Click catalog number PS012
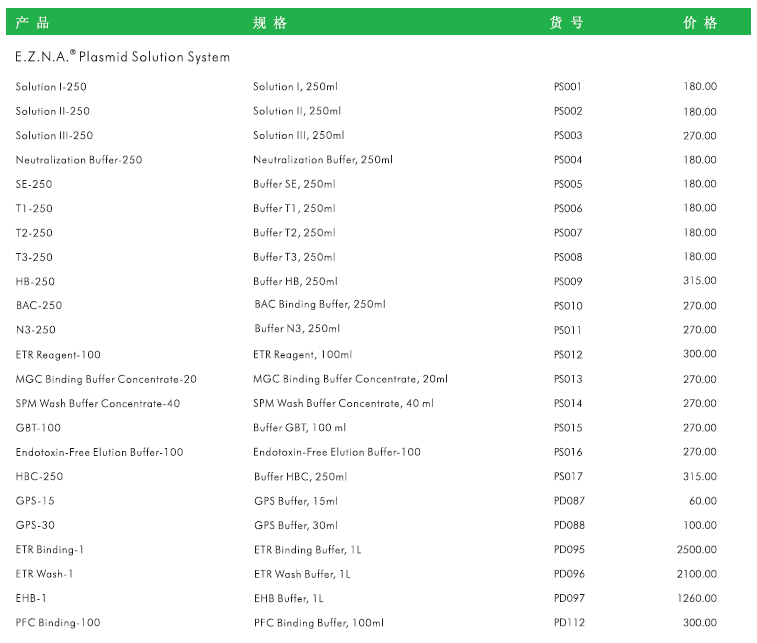Viewport: 757px width, 643px height. [x=568, y=354]
